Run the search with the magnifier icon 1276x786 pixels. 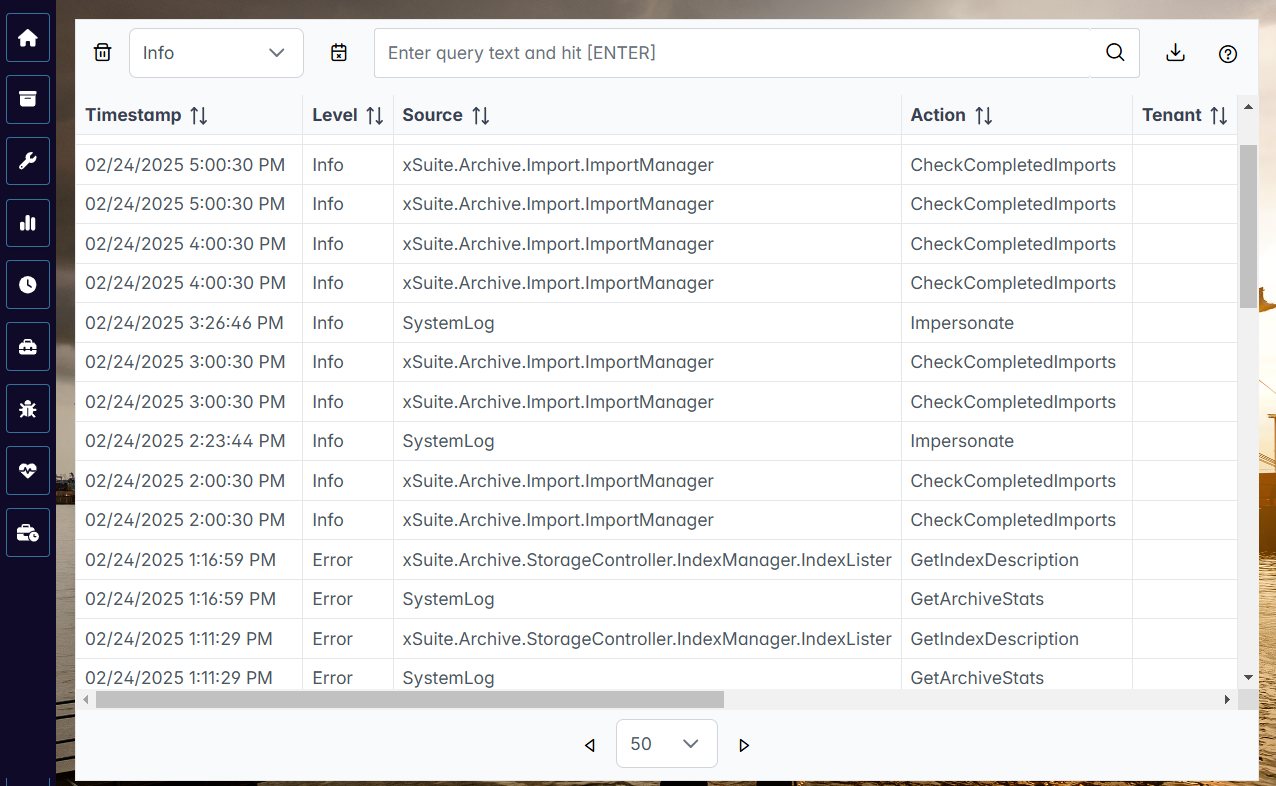click(x=1114, y=53)
